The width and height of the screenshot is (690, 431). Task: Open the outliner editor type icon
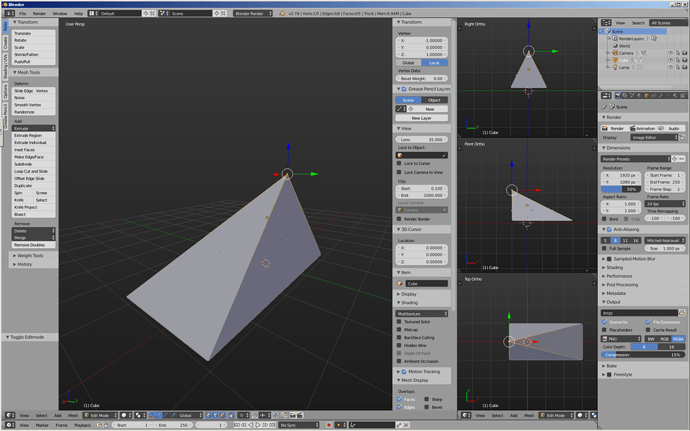tap(606, 22)
